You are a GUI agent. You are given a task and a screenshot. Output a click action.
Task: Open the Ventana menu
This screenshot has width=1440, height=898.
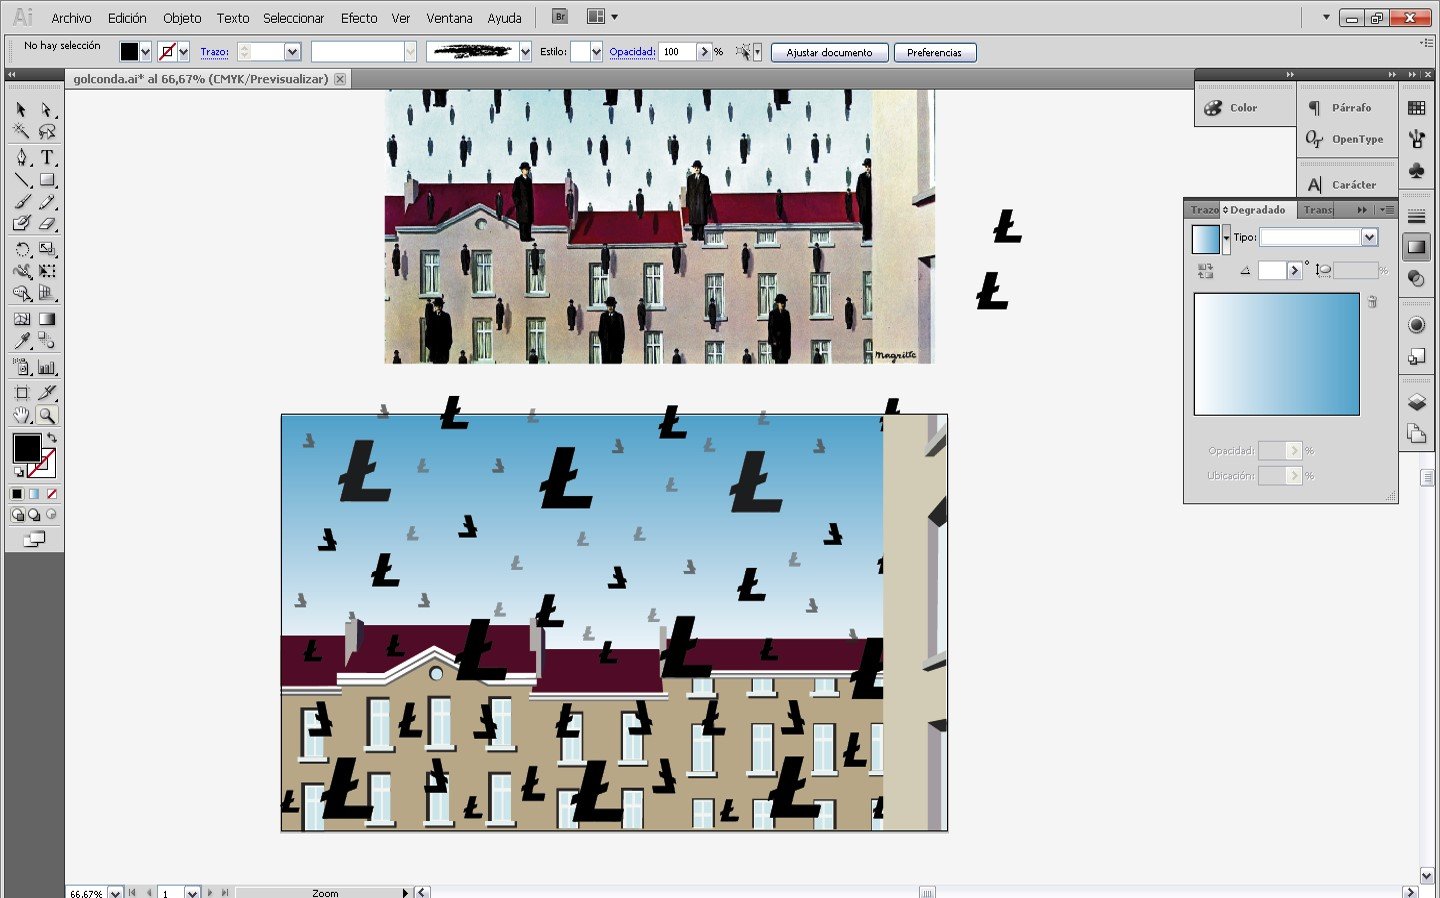(x=449, y=18)
